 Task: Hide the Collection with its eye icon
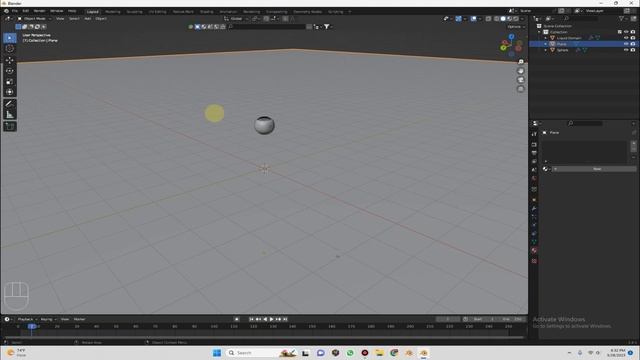626,32
